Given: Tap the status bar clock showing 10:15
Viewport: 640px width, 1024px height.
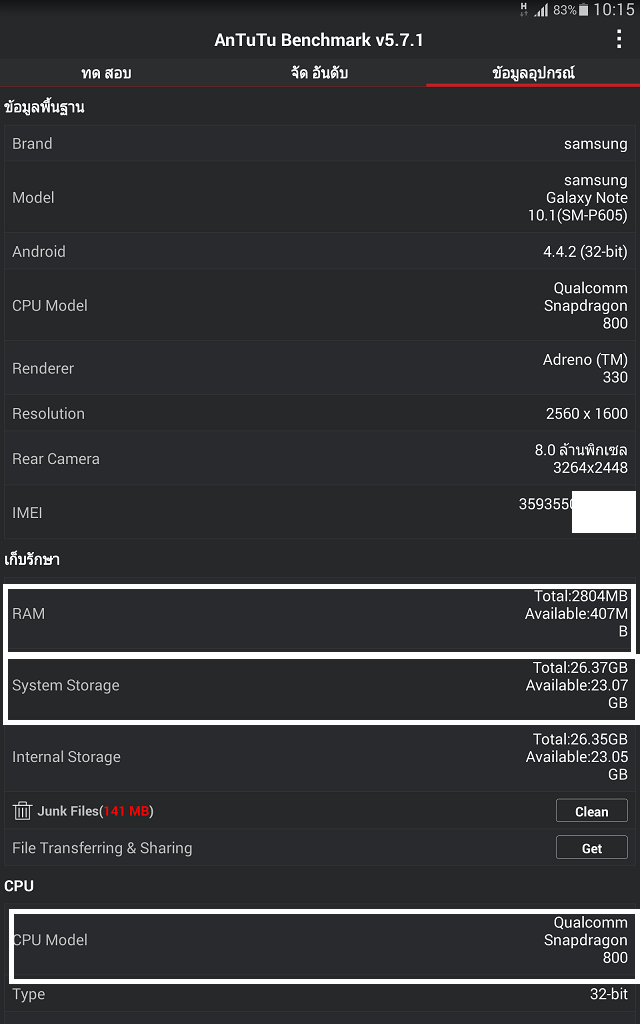Looking at the screenshot, I should (x=614, y=10).
